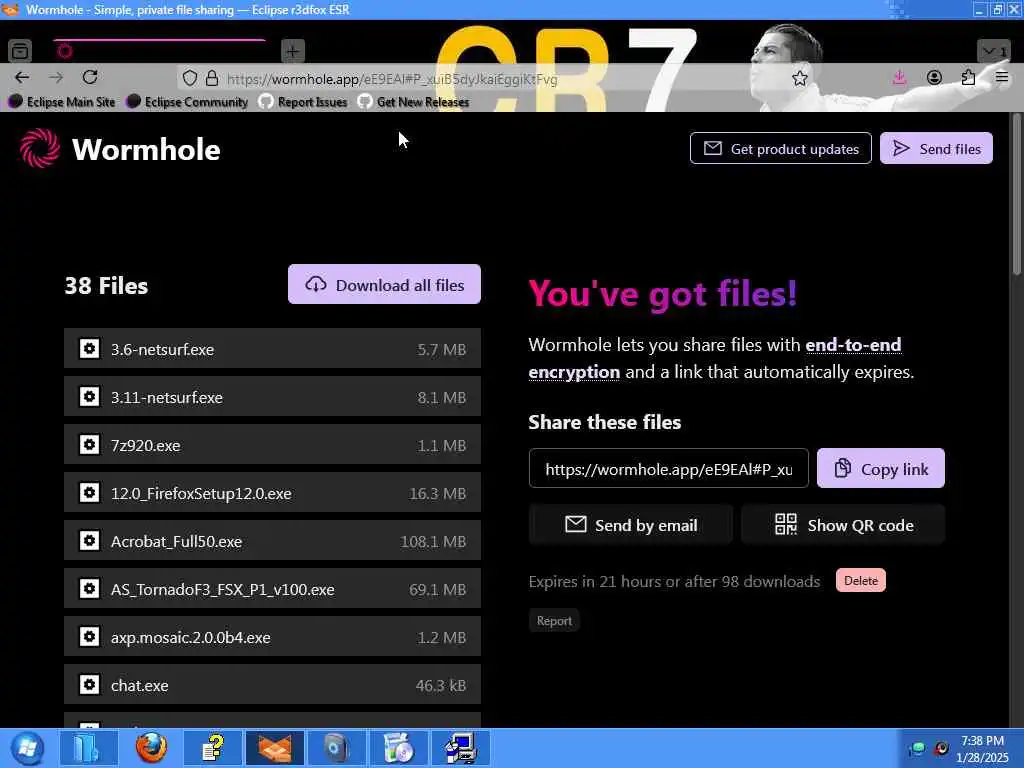This screenshot has height=768, width=1024.
Task: Open the r3dfox fox taskbar icon
Action: tap(275, 748)
